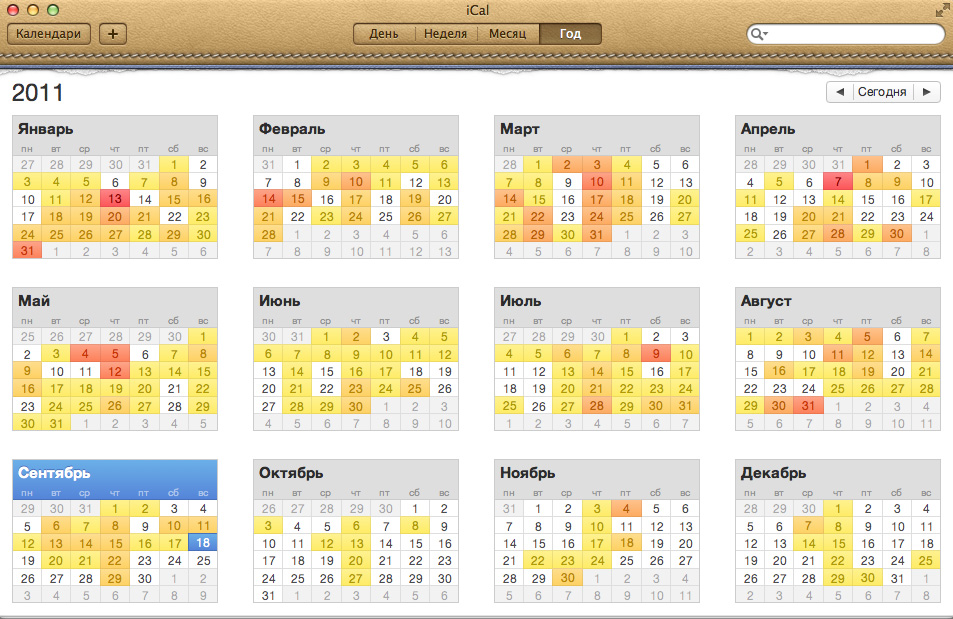Select the red January 13 day cell

point(116,199)
